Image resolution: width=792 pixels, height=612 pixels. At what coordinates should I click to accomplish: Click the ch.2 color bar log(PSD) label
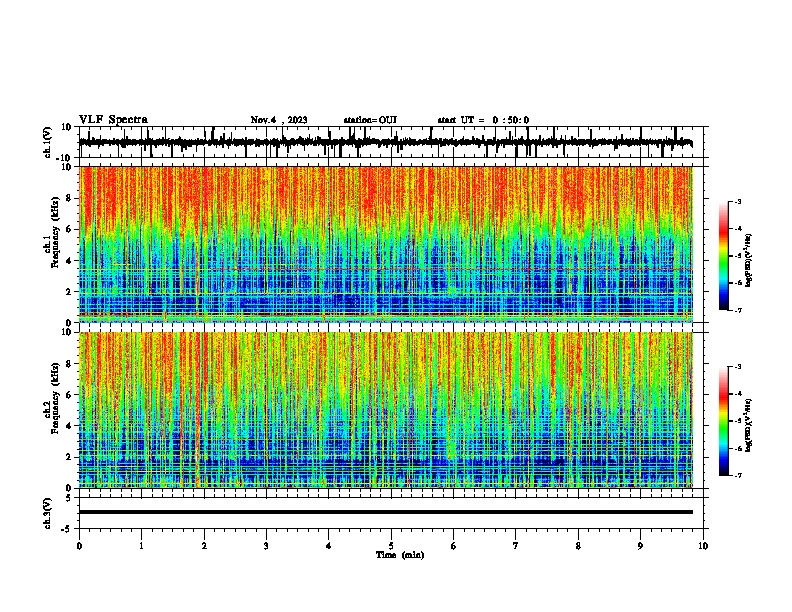click(x=749, y=425)
